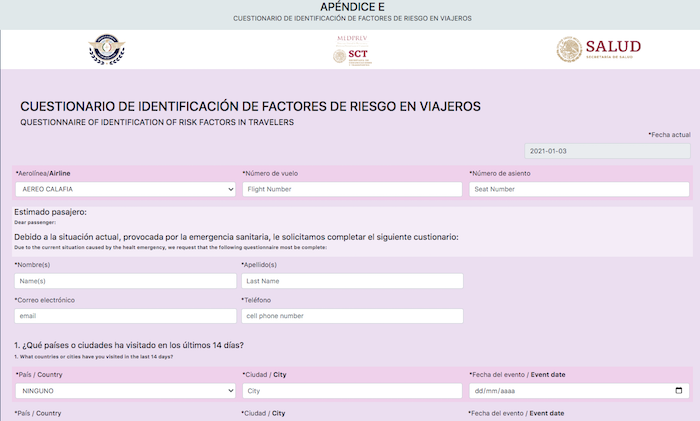Viewport: 700px width, 421px height.
Task: Click the Name(s) text field
Action: click(125, 281)
